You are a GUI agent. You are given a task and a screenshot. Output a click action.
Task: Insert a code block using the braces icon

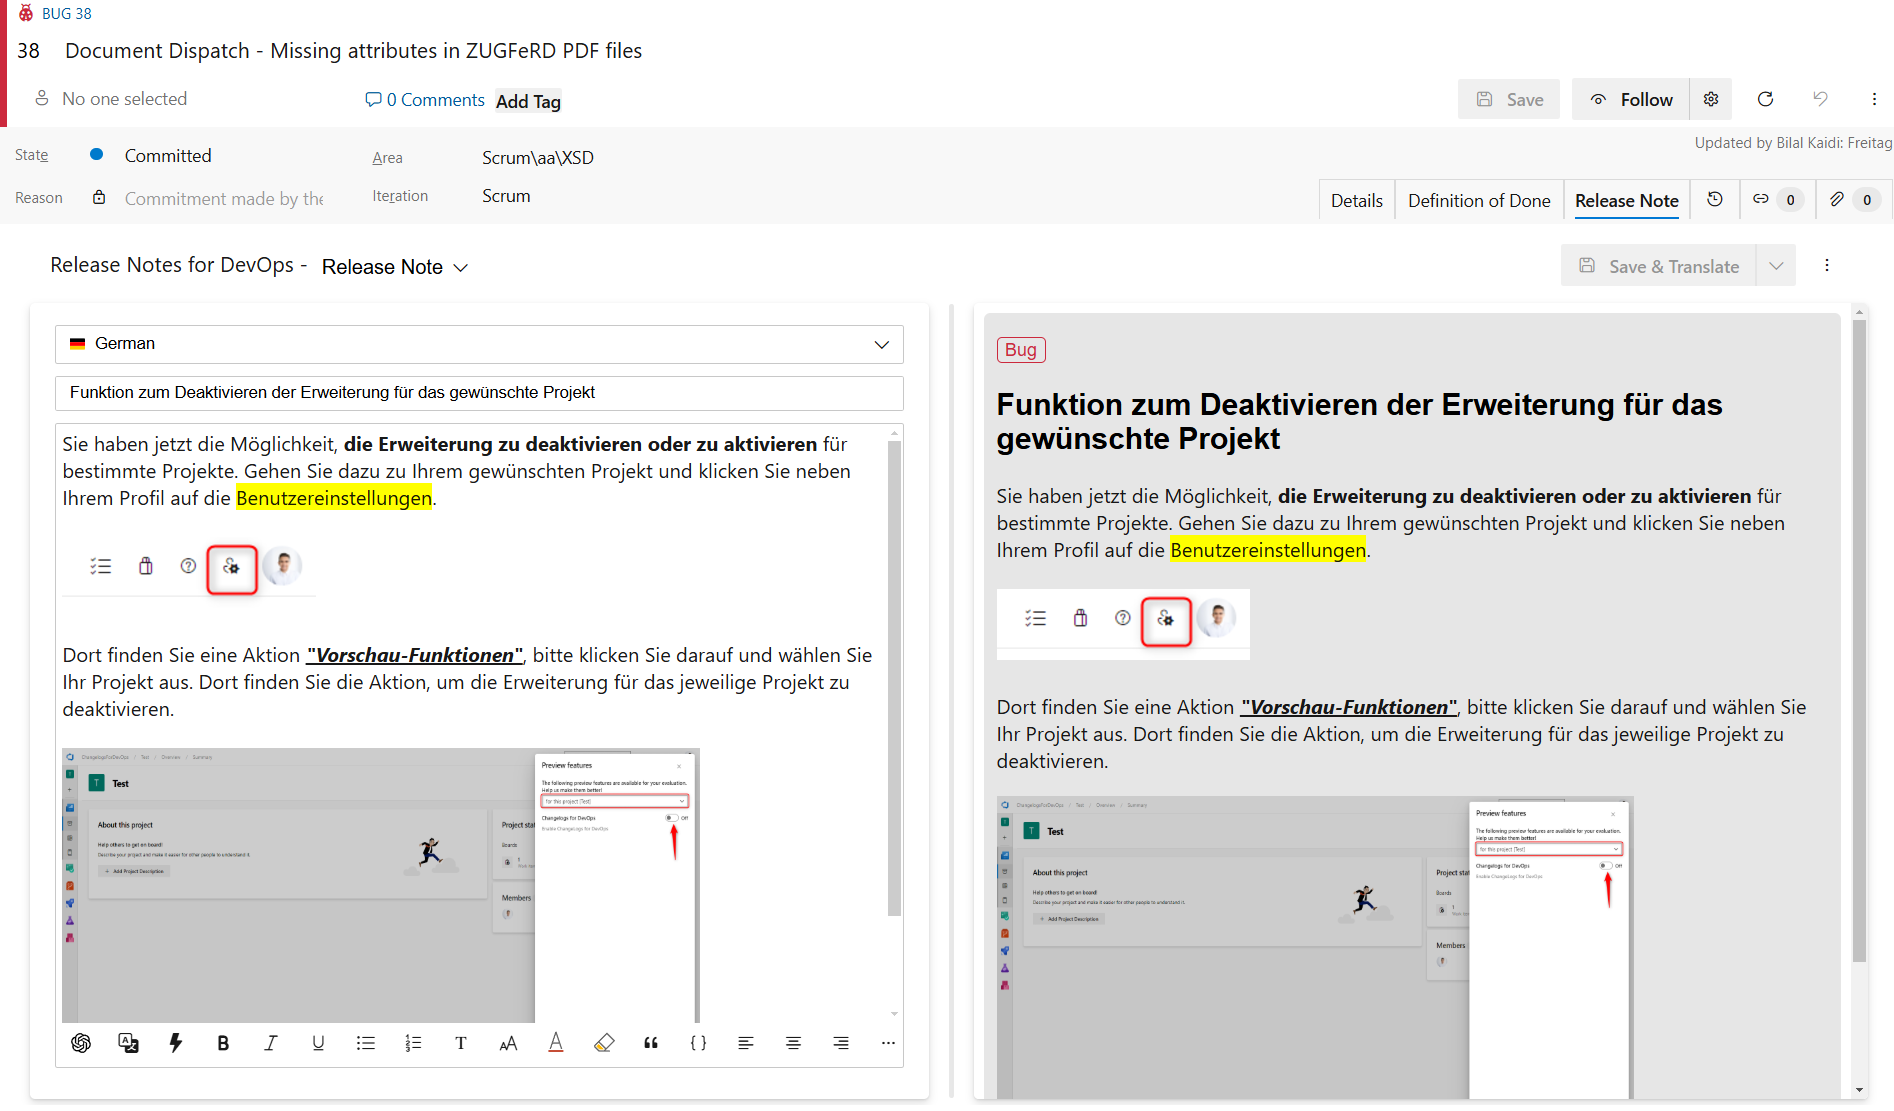(699, 1043)
